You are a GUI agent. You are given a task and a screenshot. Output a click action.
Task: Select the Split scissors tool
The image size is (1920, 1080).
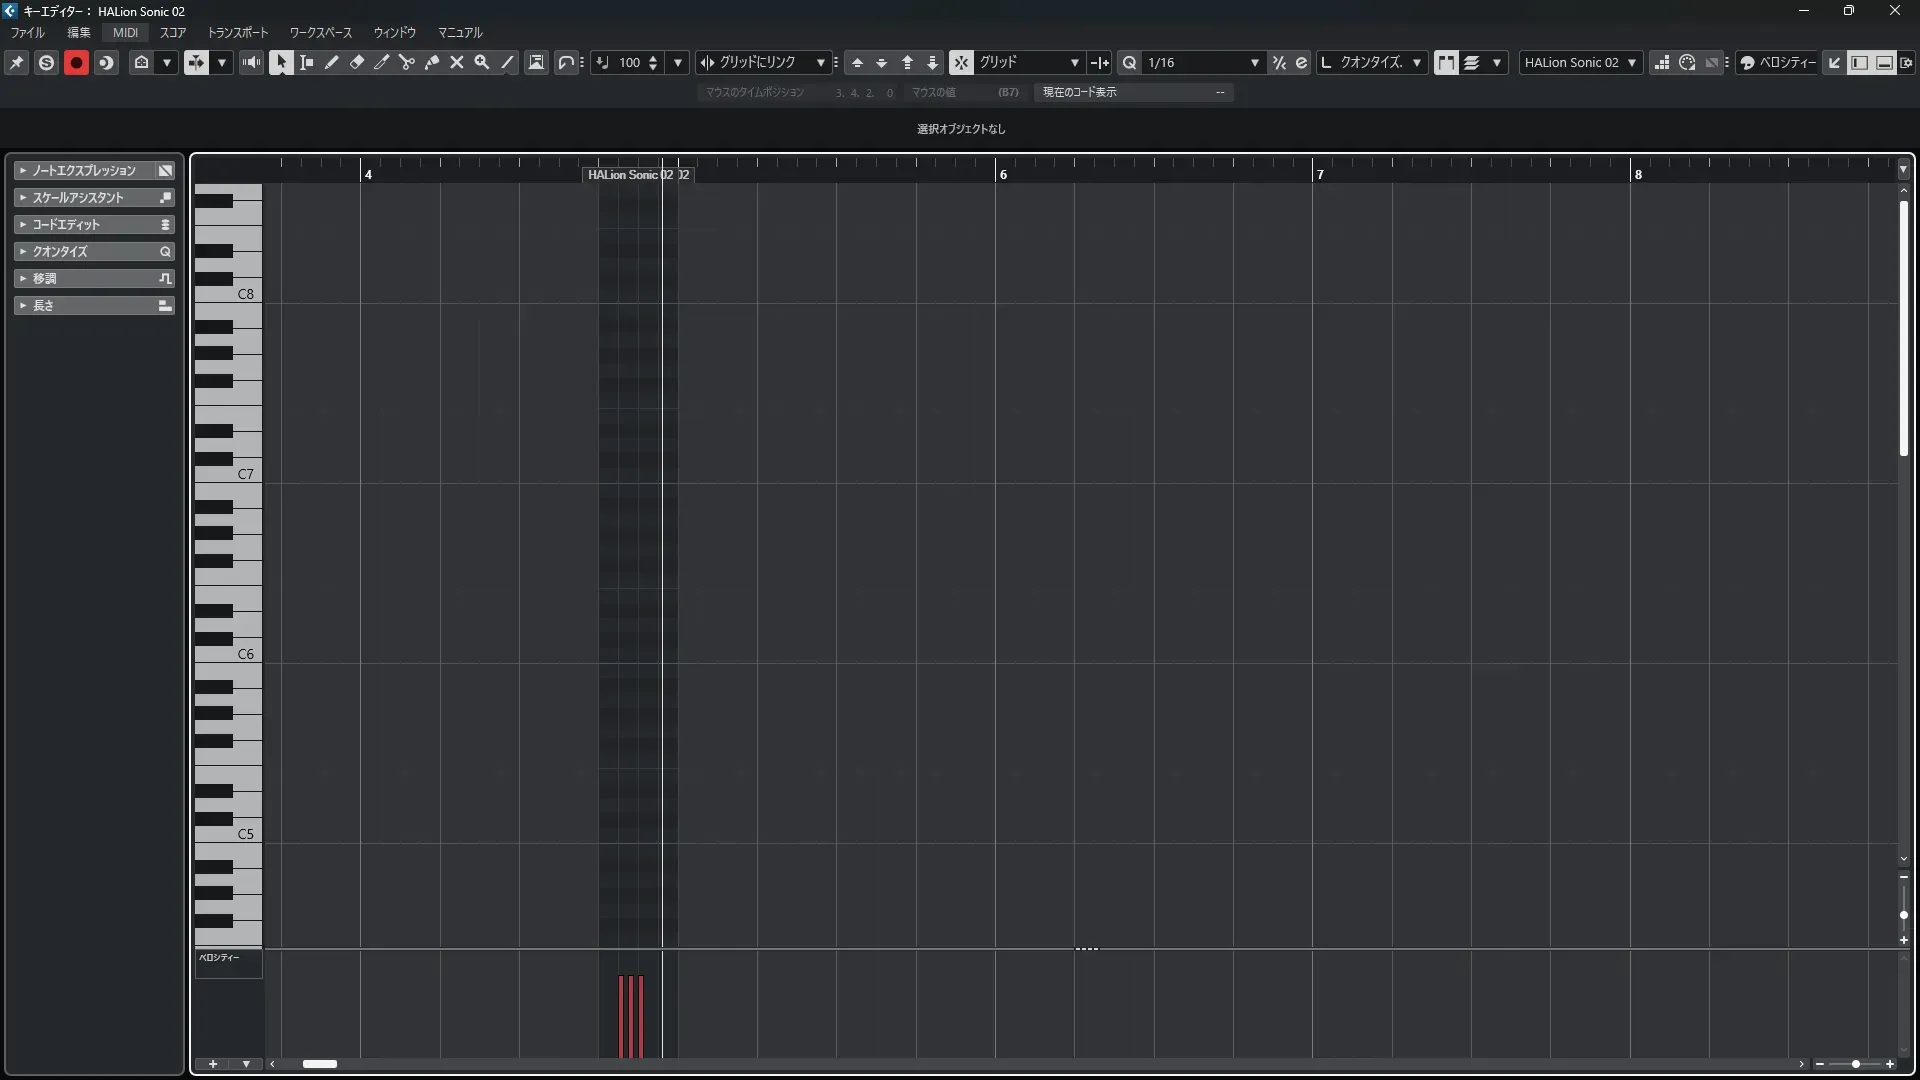click(407, 62)
